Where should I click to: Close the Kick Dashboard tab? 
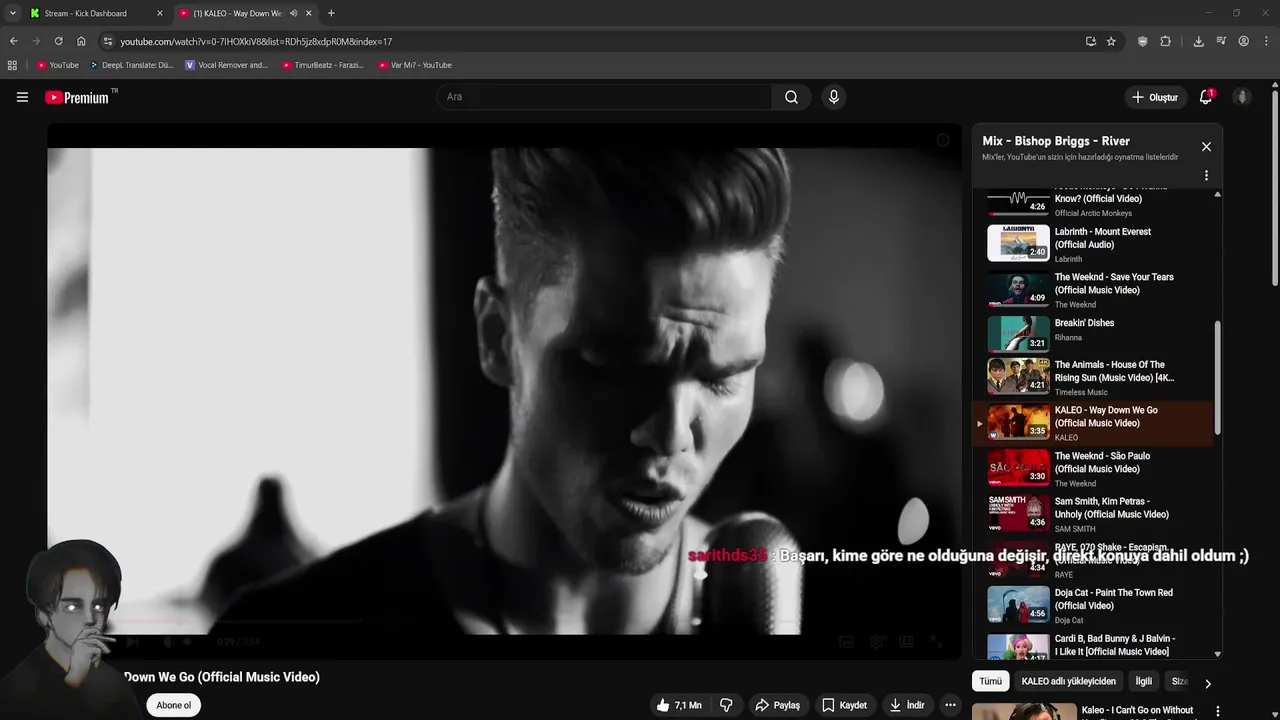pos(159,13)
